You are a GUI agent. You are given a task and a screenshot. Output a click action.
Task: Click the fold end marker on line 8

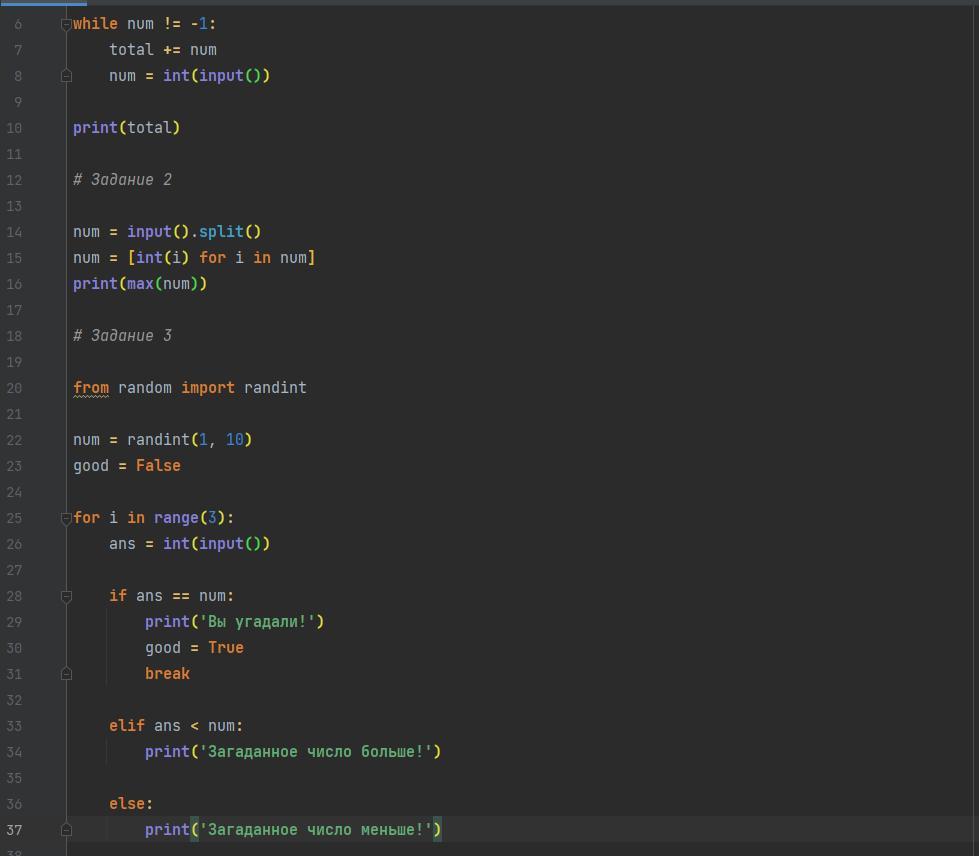pos(66,76)
